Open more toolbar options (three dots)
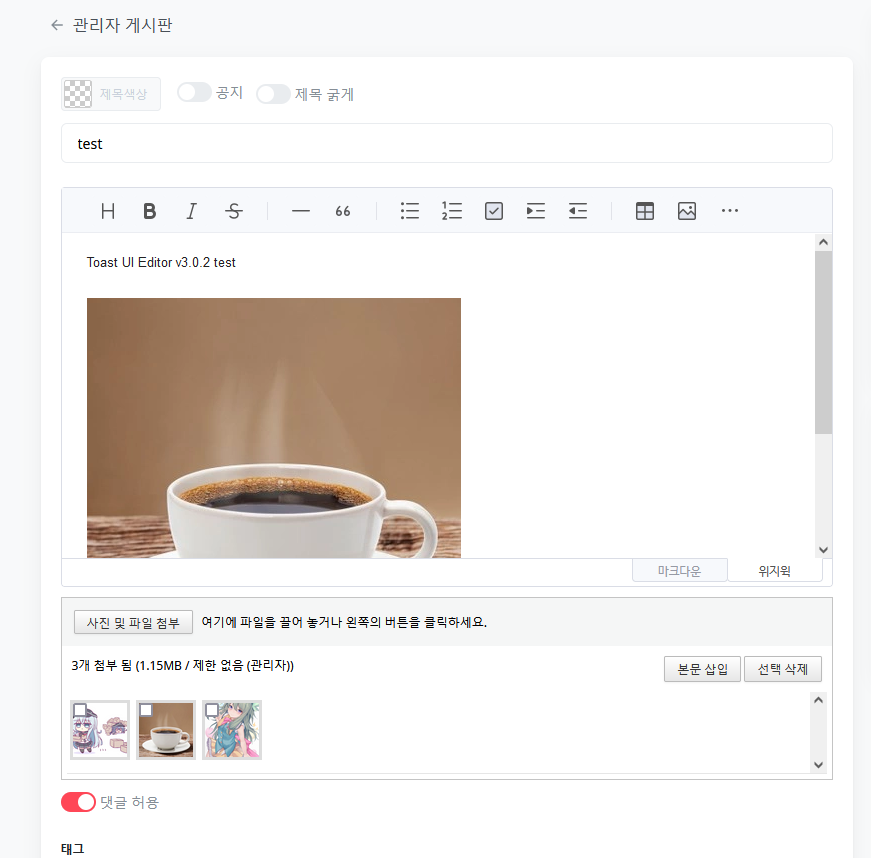The width and height of the screenshot is (871, 858). [x=729, y=211]
